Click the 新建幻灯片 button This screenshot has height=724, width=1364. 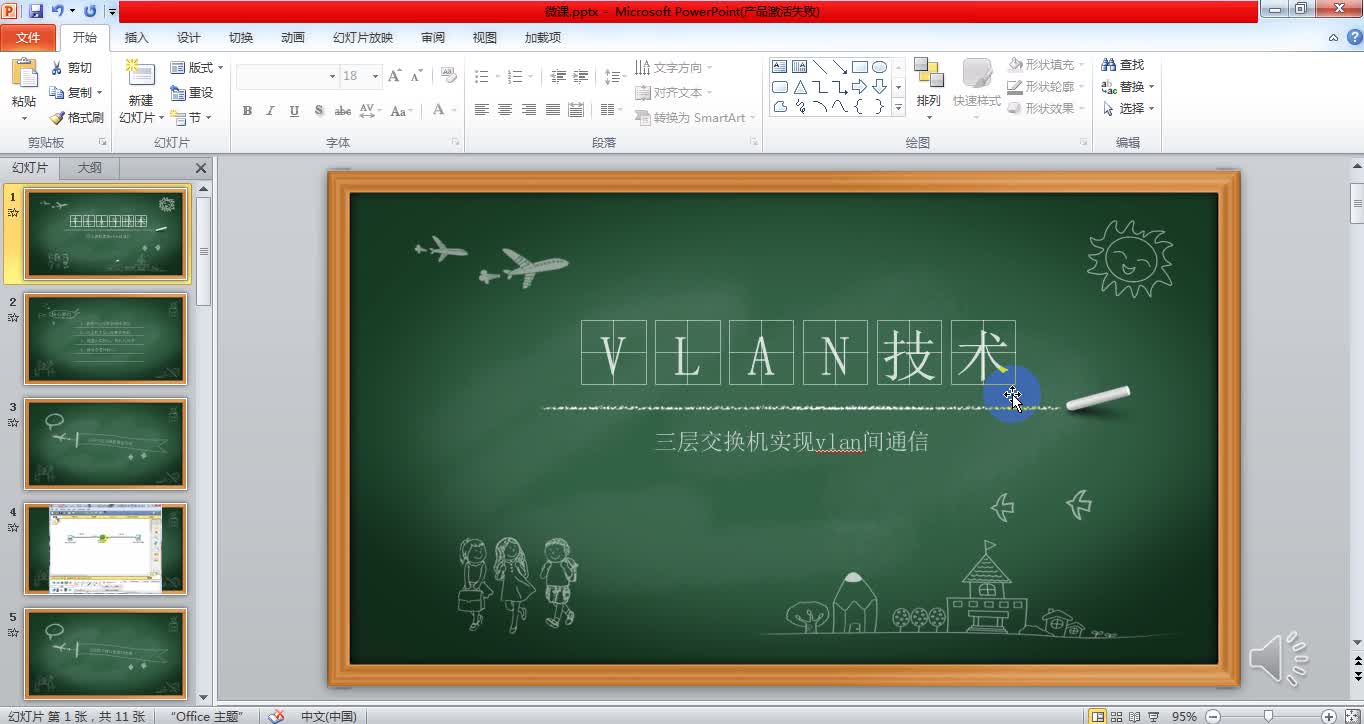(x=140, y=88)
